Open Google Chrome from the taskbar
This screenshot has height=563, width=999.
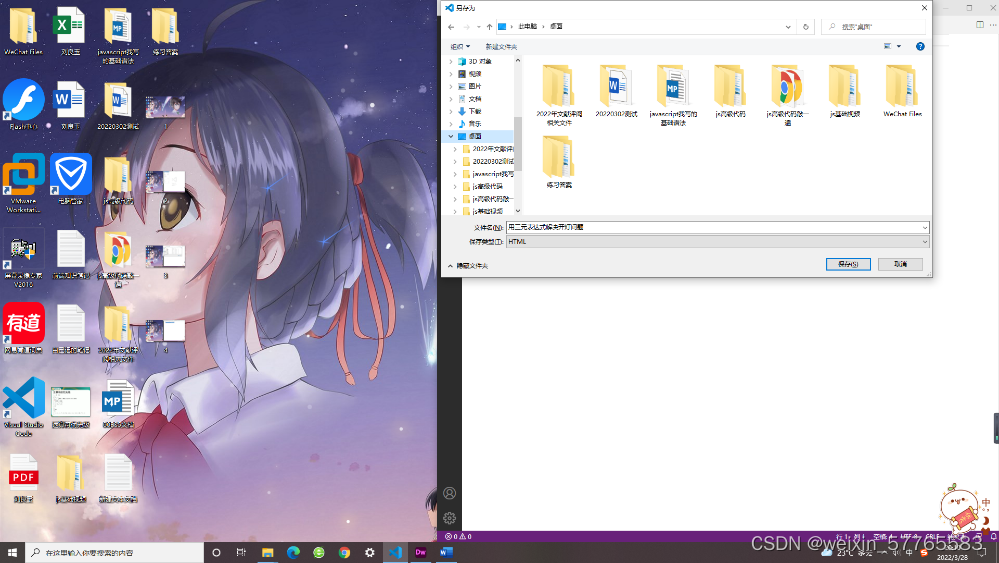coord(344,552)
